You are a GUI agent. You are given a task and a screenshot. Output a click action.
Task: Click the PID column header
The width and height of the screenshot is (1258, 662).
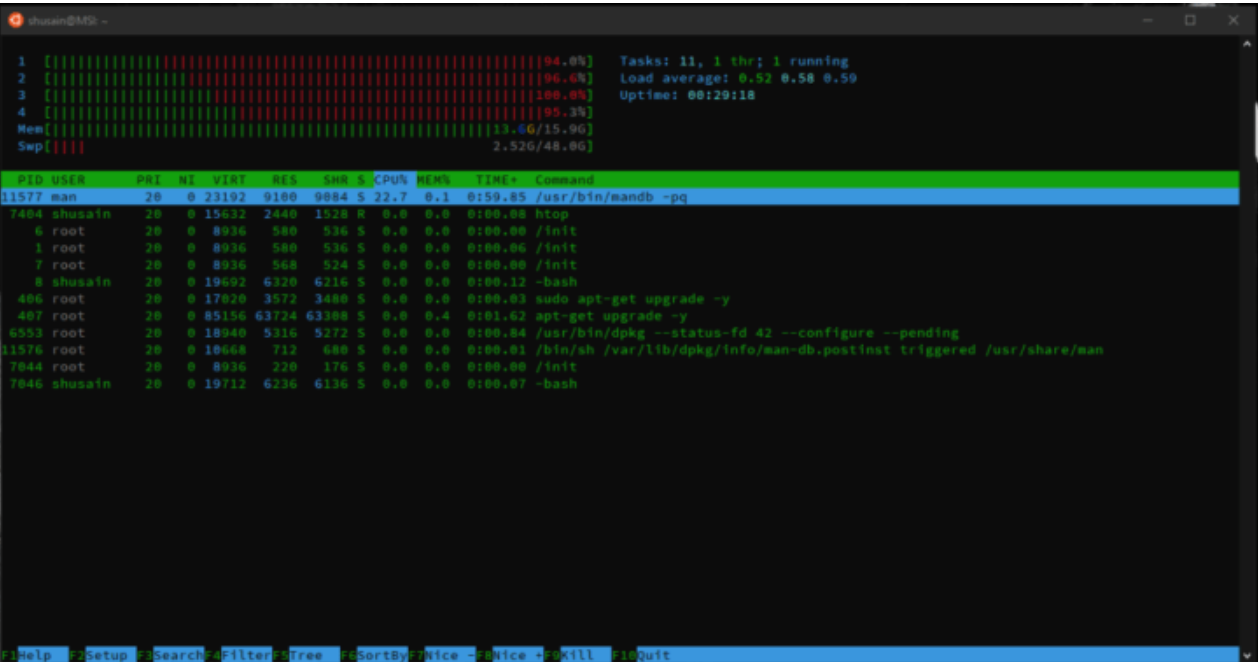[30, 180]
